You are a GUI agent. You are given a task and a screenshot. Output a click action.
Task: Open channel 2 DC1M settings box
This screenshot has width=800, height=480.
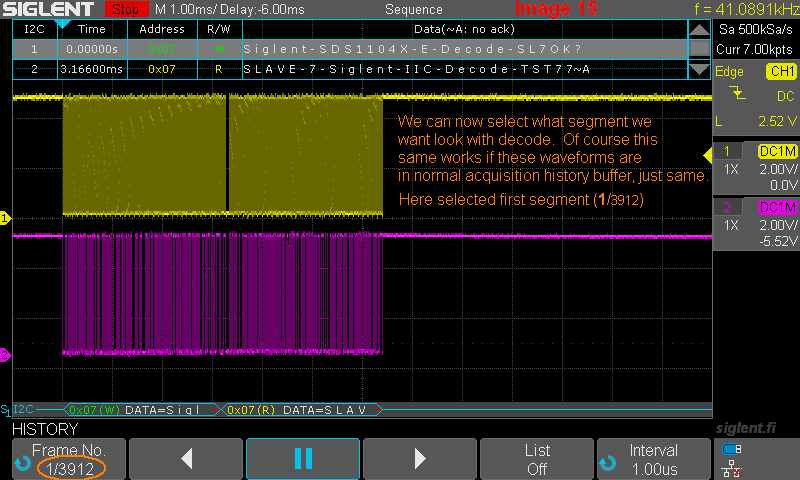tap(756, 224)
